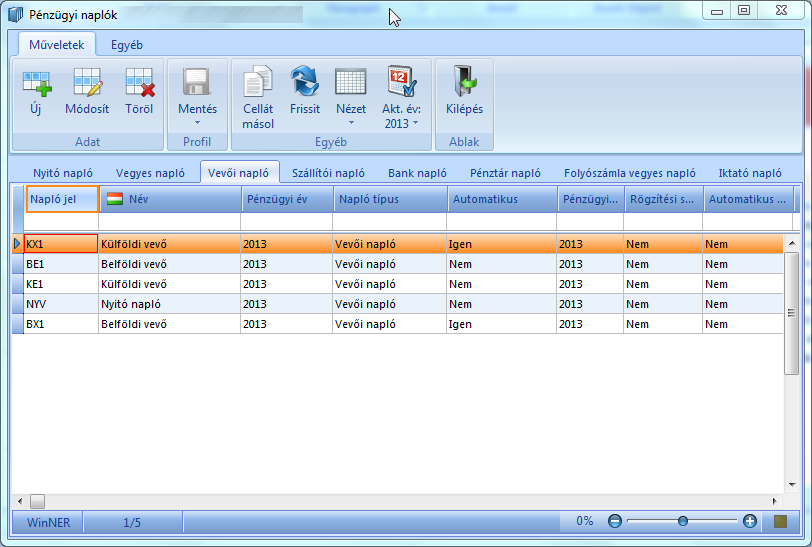812x547 pixels.
Task: Click the zoom out minus icon
Action: coord(615,521)
